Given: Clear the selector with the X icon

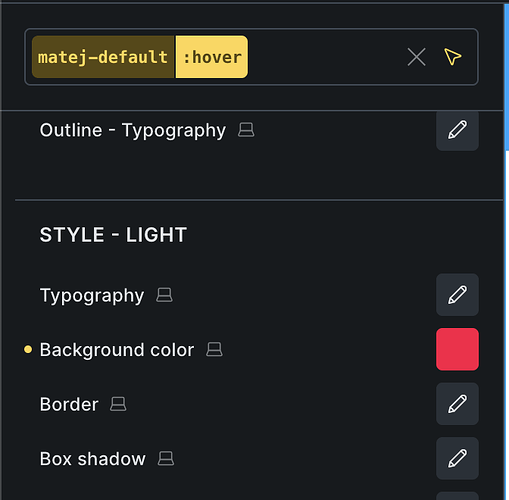Looking at the screenshot, I should pos(416,57).
